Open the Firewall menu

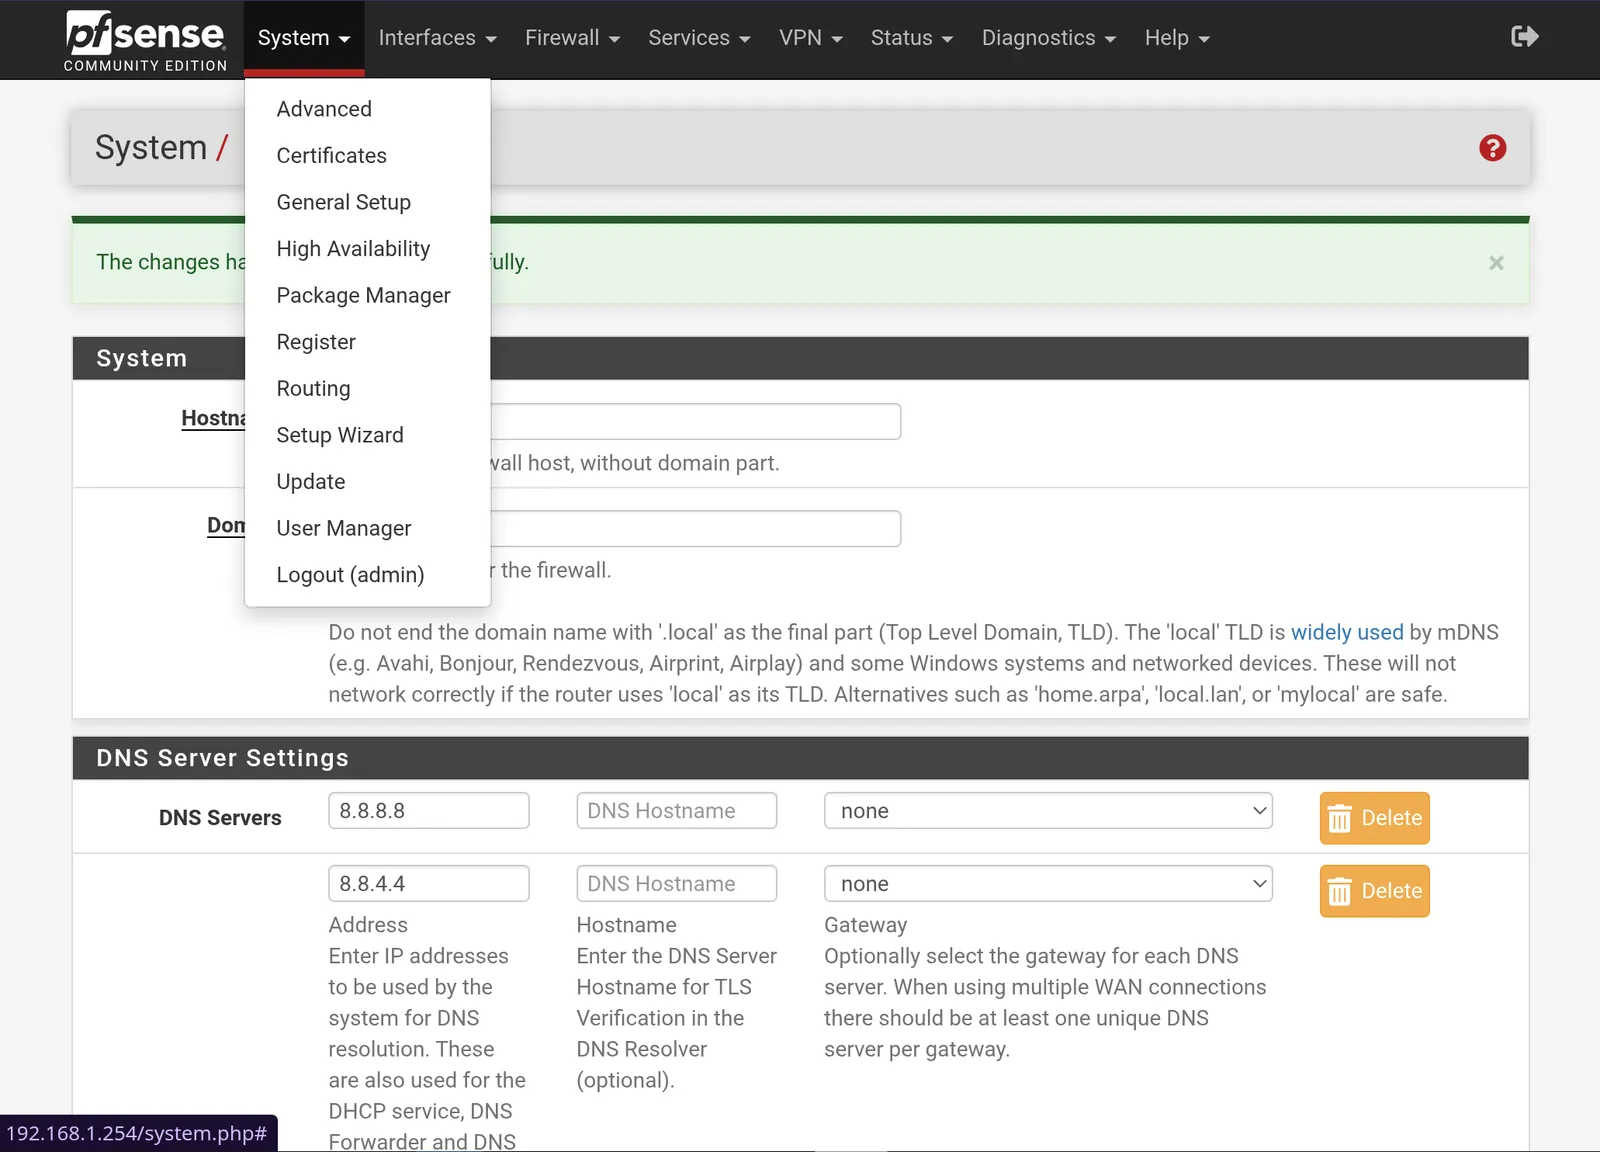[572, 38]
